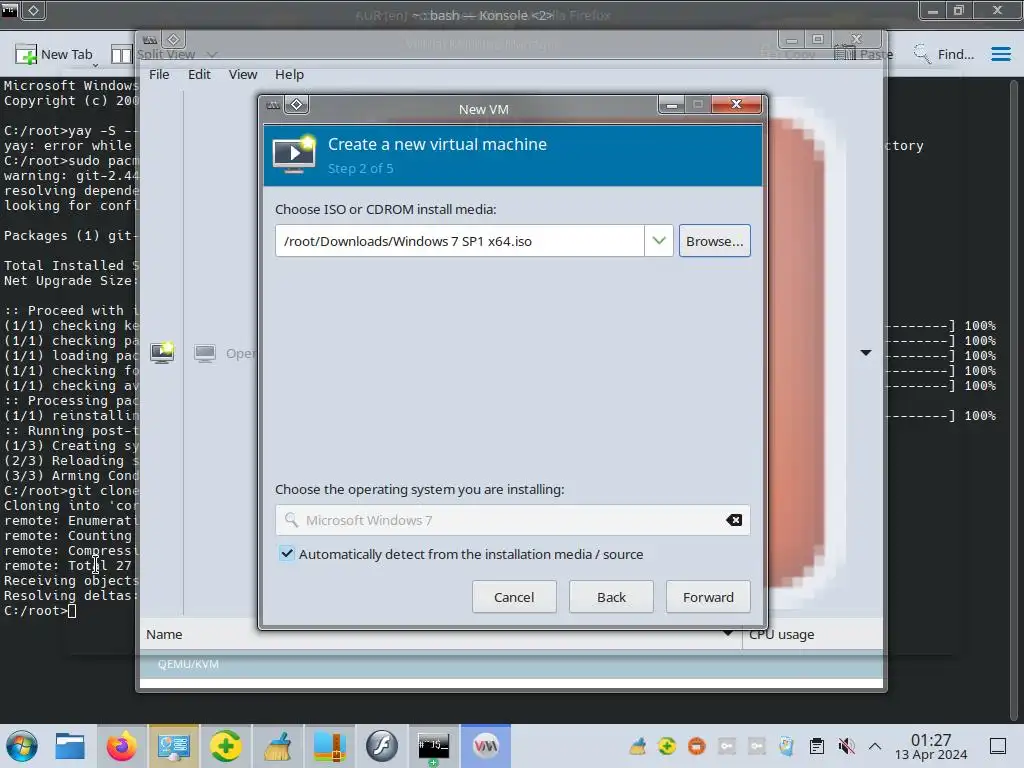This screenshot has height=768, width=1024.
Task: Select the QEMU/KVM connection row
Action: coord(511,664)
